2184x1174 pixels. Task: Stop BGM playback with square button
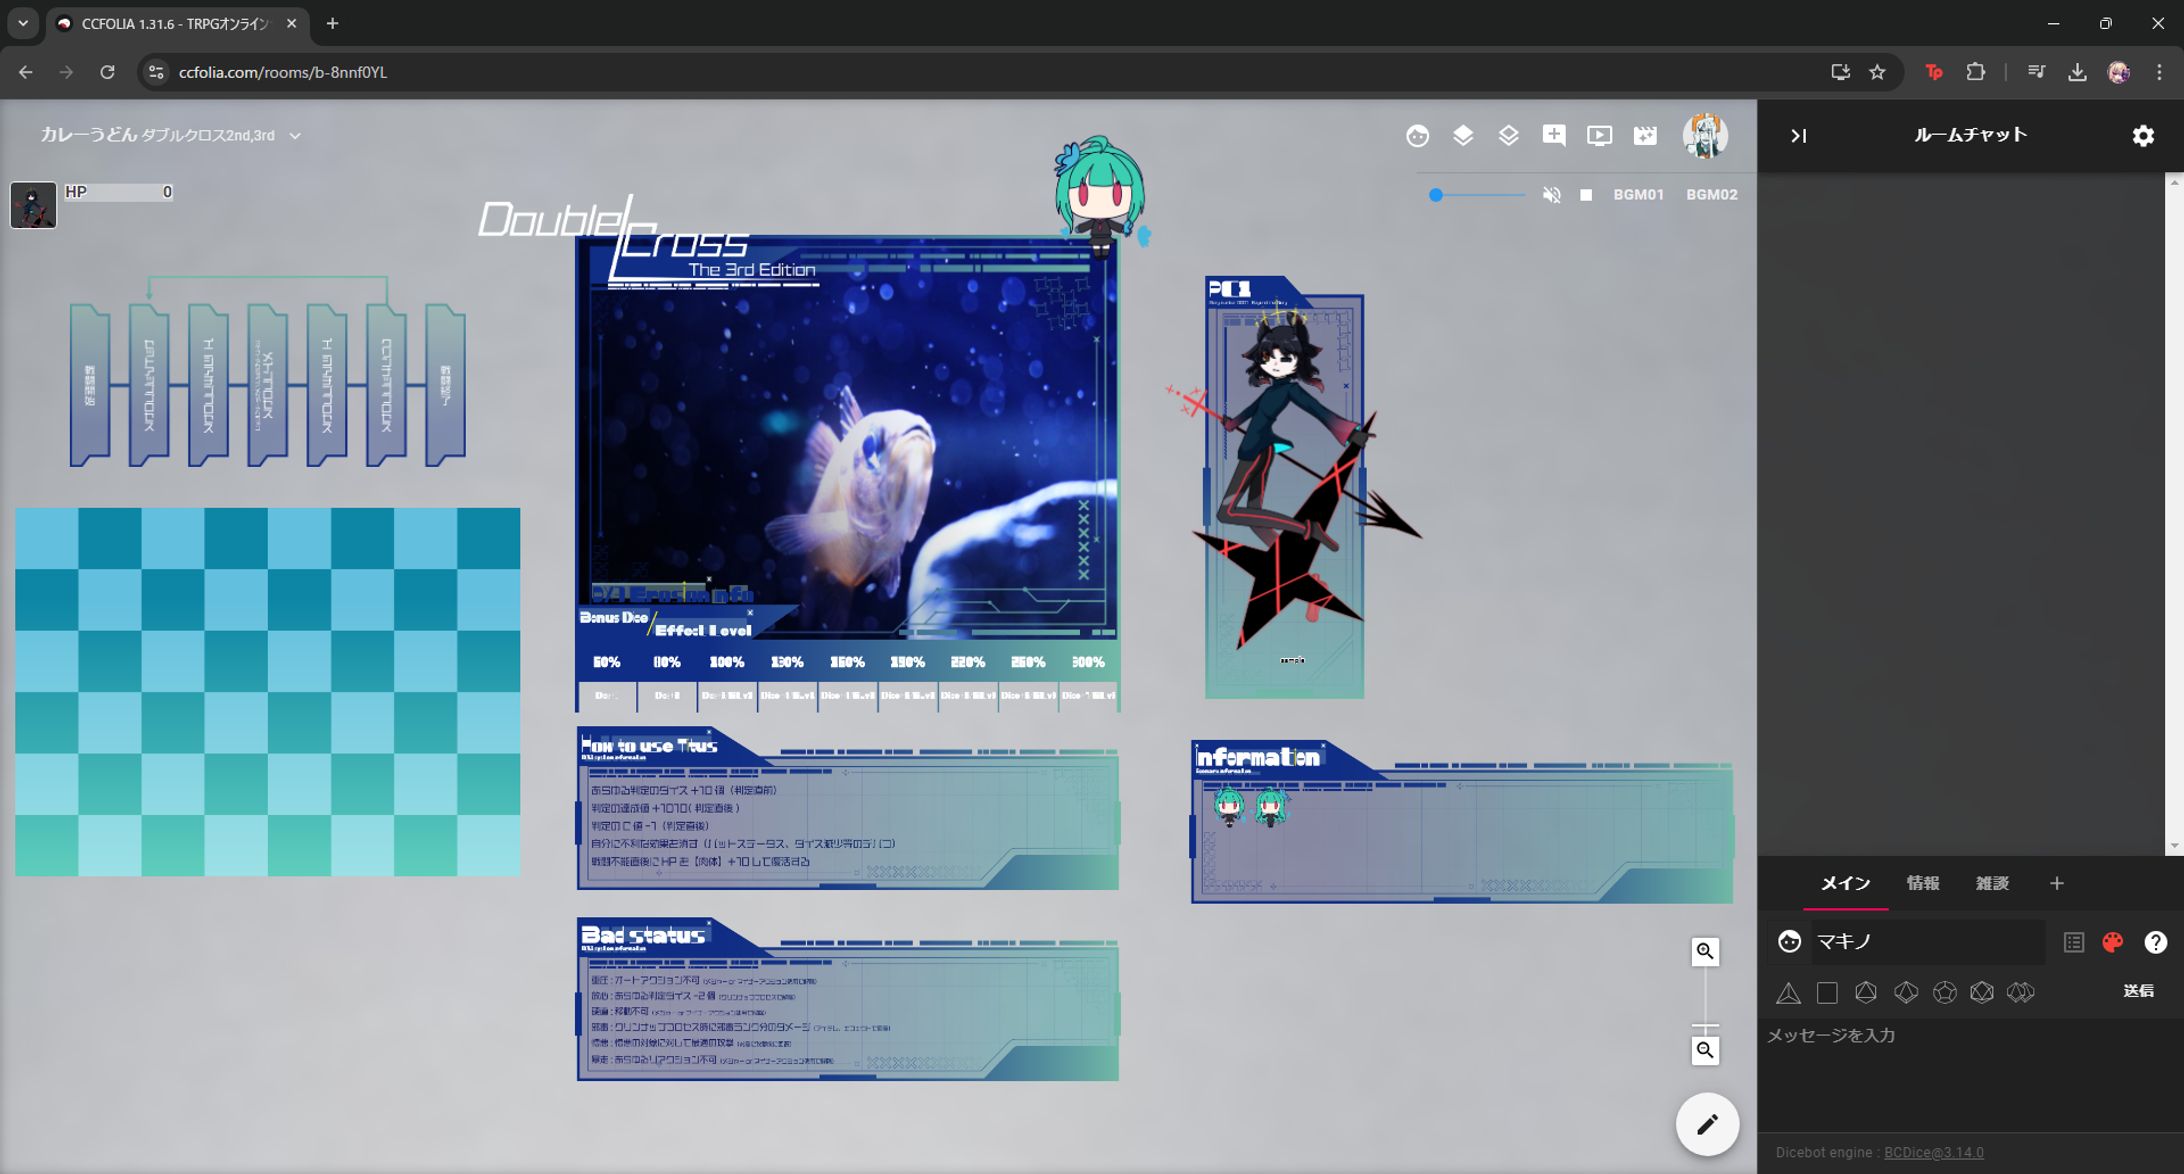[1586, 195]
